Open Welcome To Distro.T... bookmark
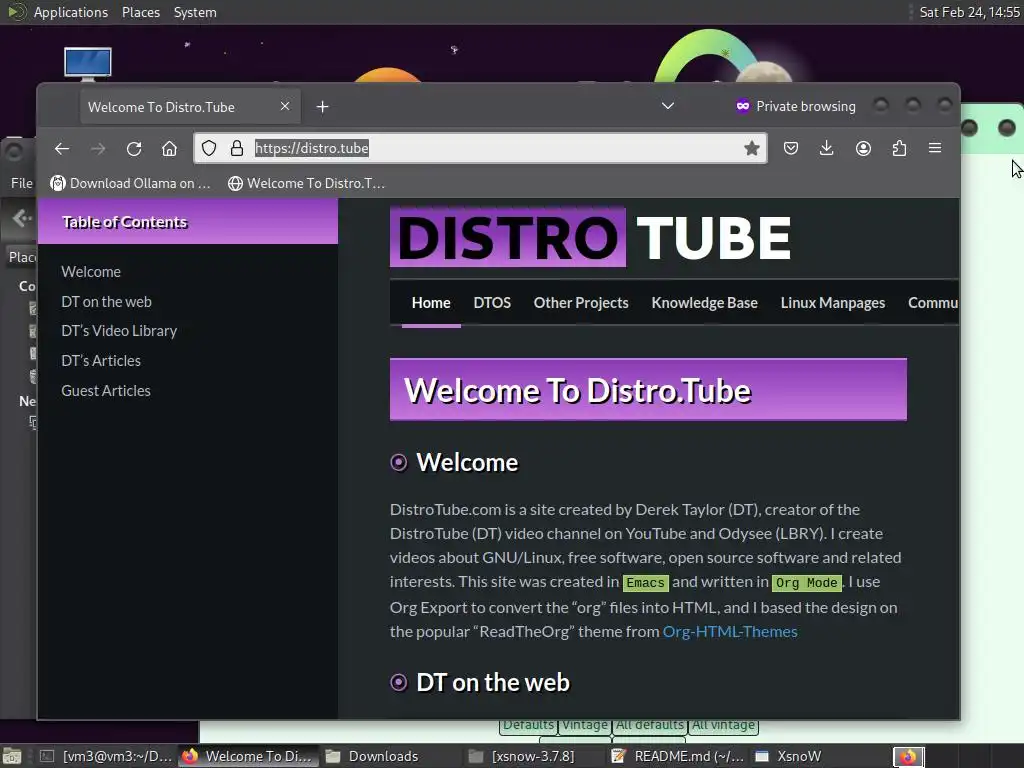 306,184
